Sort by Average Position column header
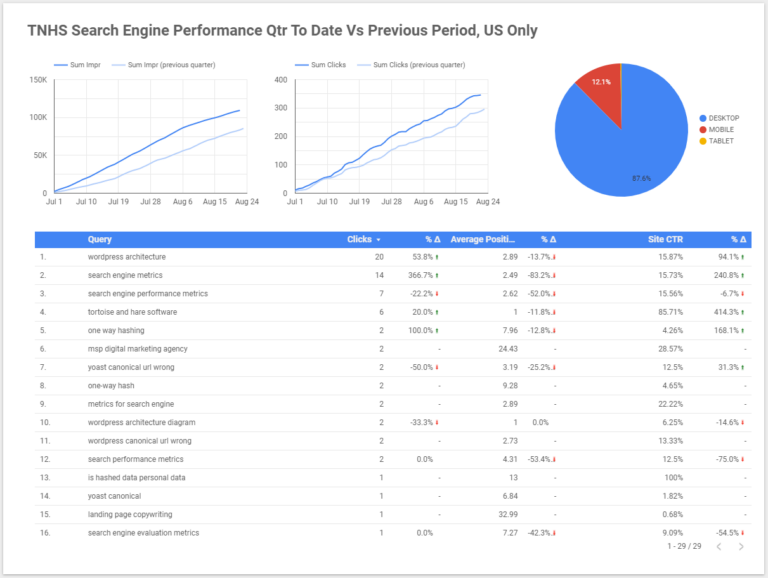The image size is (768, 578). click(483, 240)
